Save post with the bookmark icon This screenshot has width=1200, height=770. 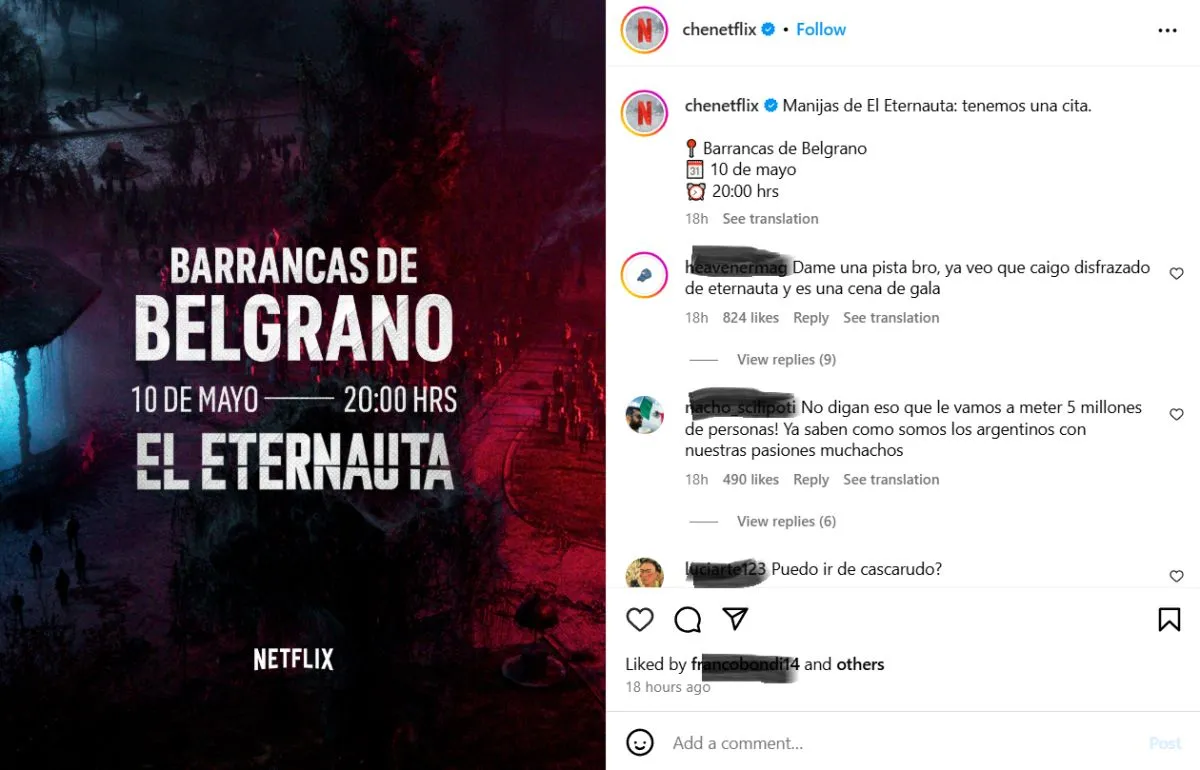click(x=1169, y=620)
